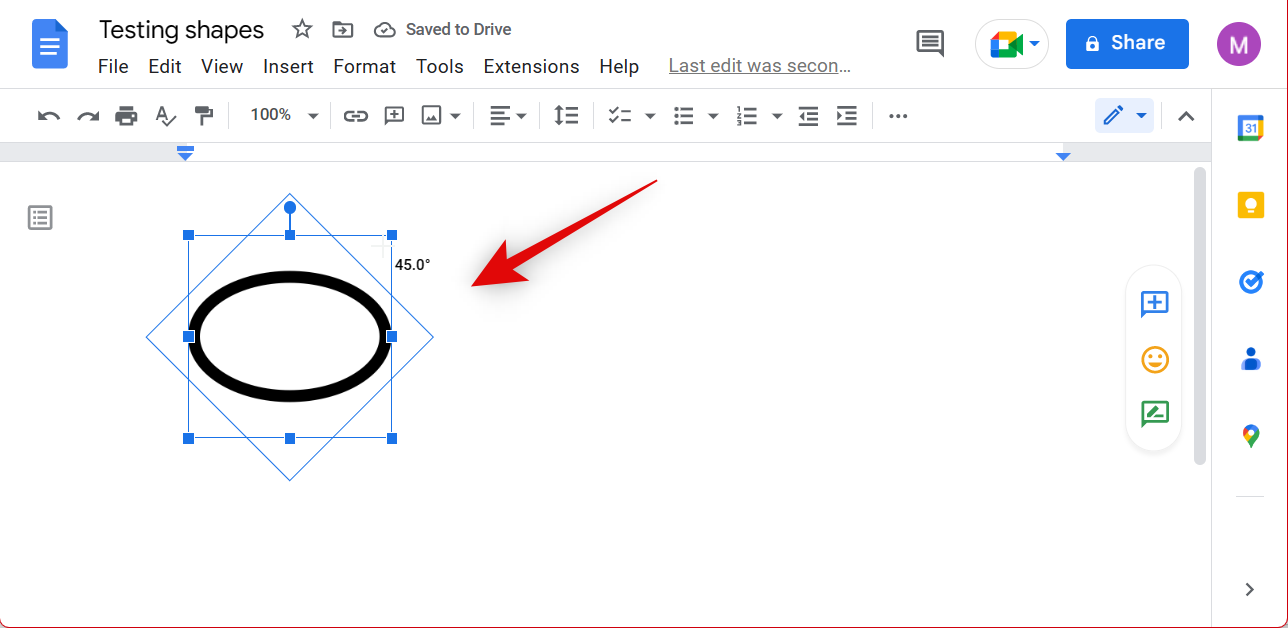Click the Insert link icon

[x=355, y=116]
